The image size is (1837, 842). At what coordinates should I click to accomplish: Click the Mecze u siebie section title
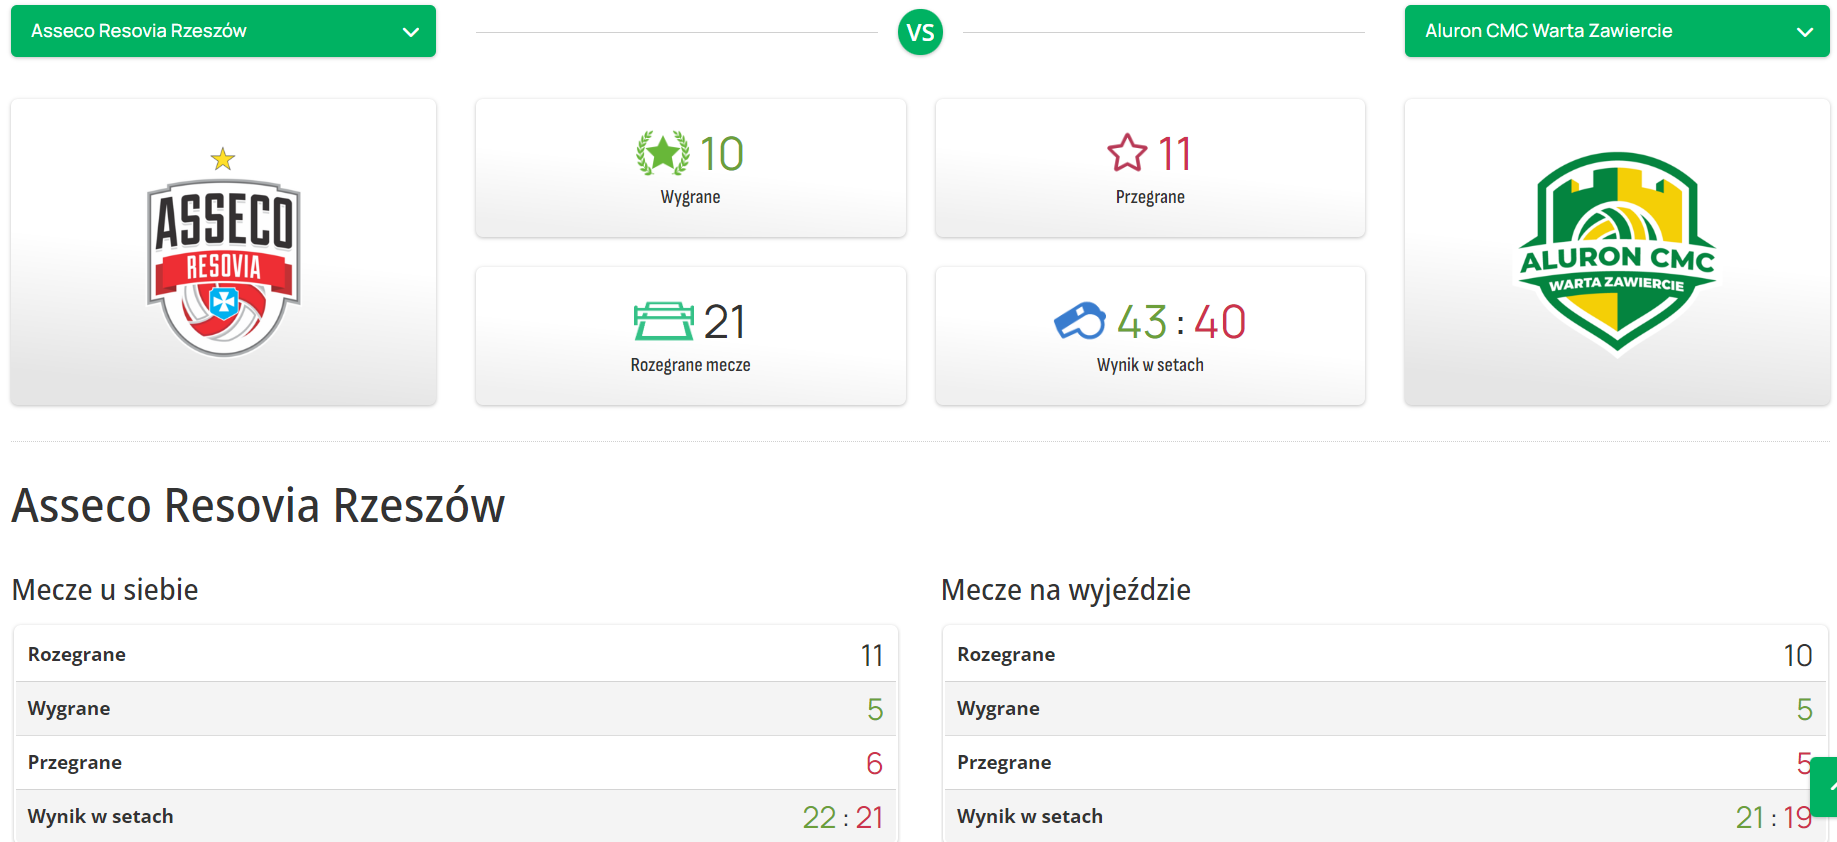(105, 590)
